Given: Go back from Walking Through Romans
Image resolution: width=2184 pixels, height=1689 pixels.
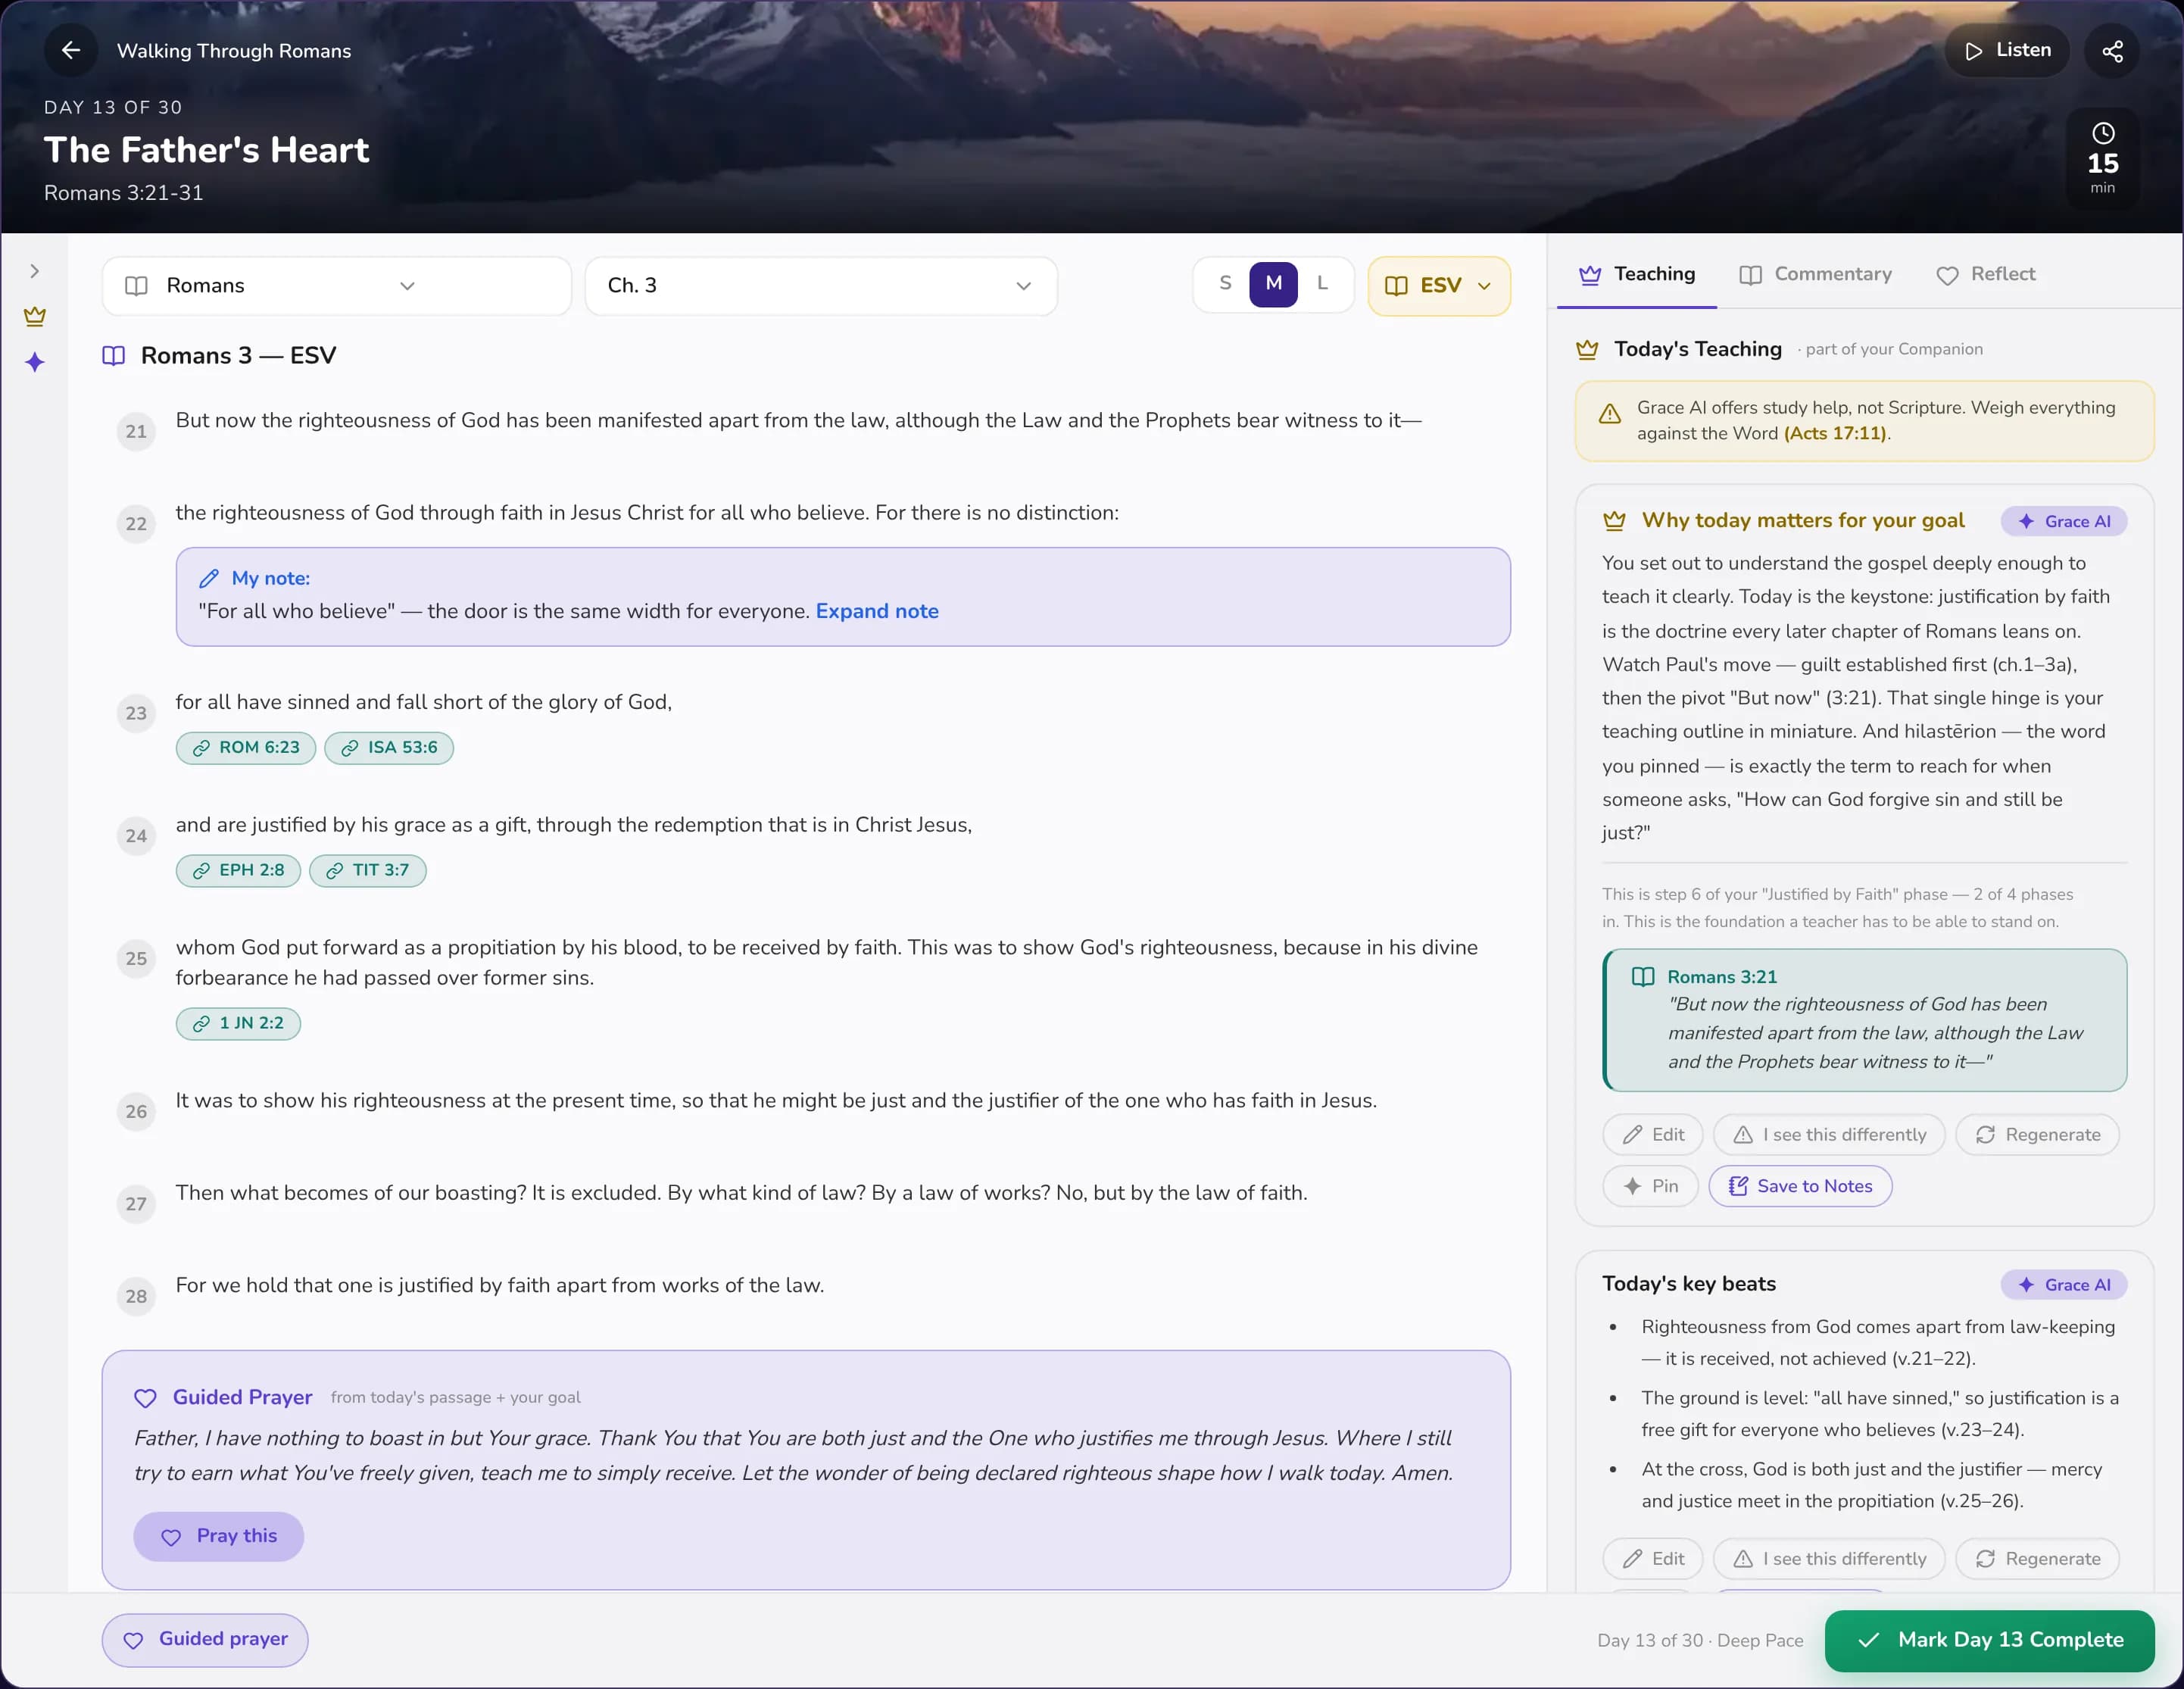Looking at the screenshot, I should (71, 50).
